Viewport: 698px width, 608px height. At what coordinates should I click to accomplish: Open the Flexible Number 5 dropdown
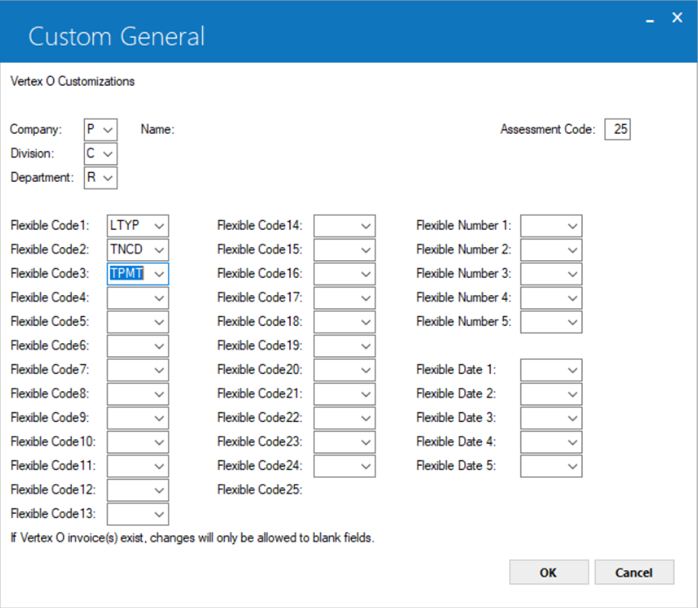point(551,322)
